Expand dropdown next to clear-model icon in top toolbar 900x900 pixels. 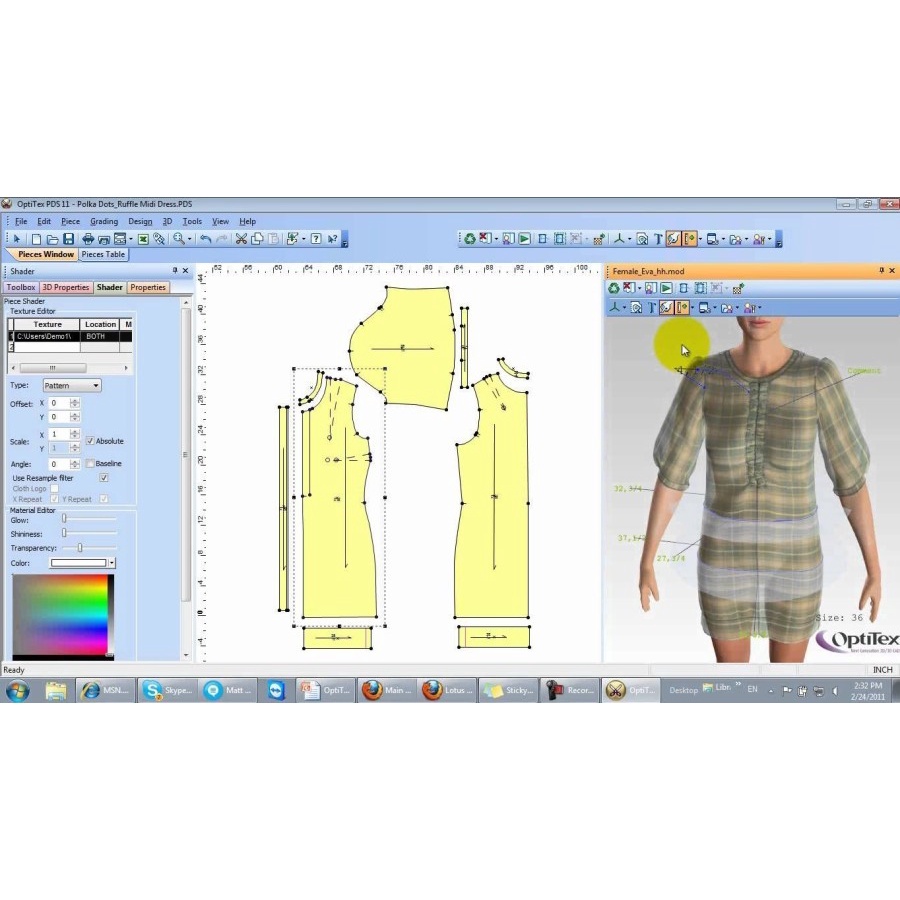[496, 239]
